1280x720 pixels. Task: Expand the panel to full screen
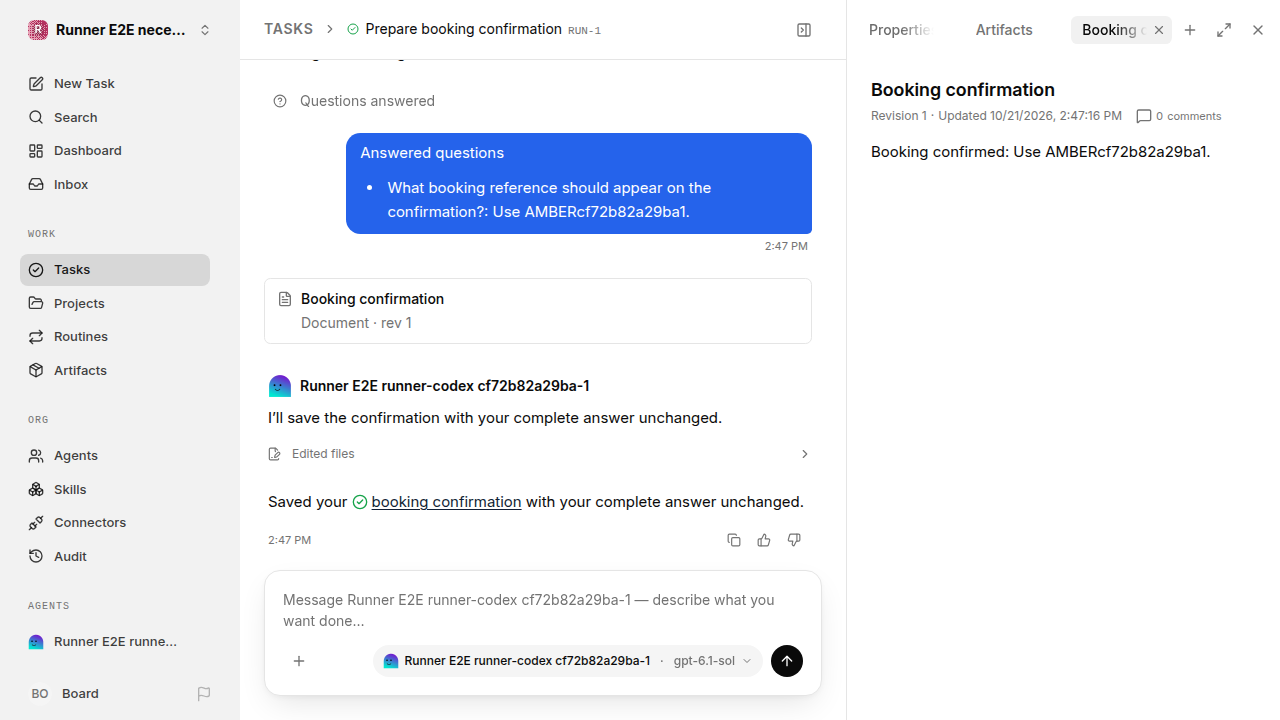(x=1224, y=30)
